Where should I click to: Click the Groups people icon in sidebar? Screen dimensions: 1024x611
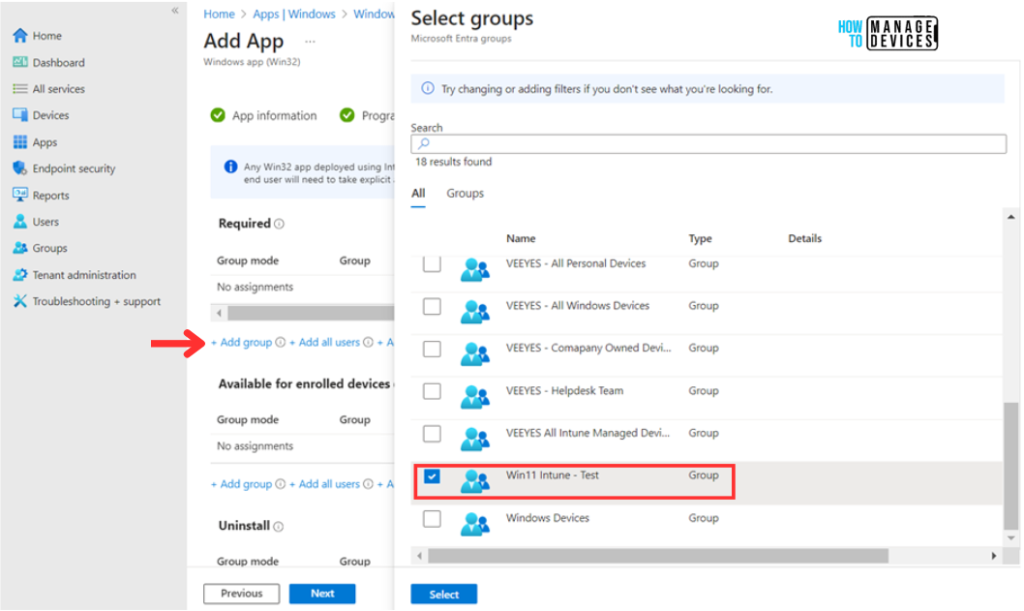tap(20, 248)
